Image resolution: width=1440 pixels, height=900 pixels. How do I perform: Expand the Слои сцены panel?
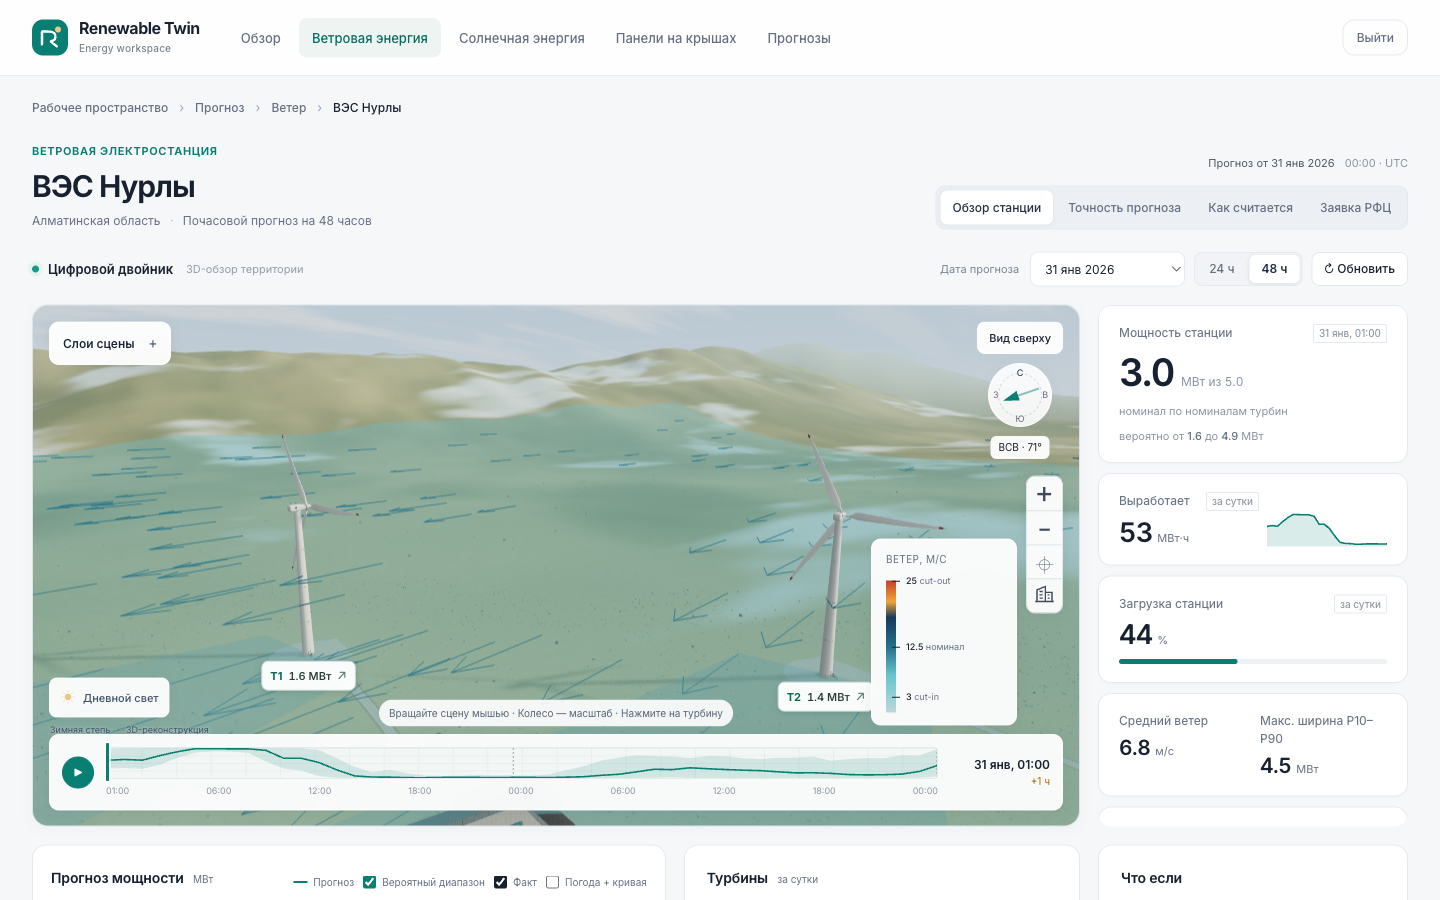coord(110,344)
